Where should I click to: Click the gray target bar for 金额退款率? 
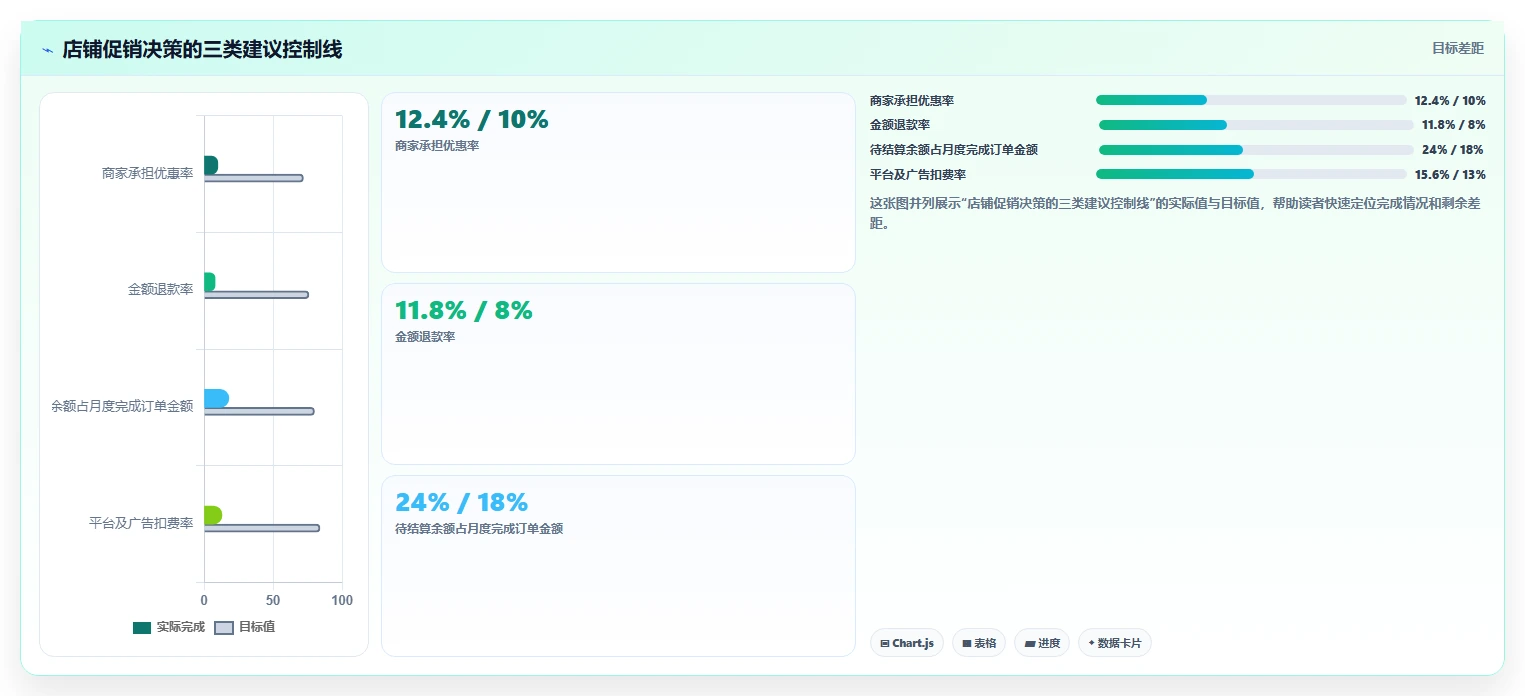tap(256, 295)
